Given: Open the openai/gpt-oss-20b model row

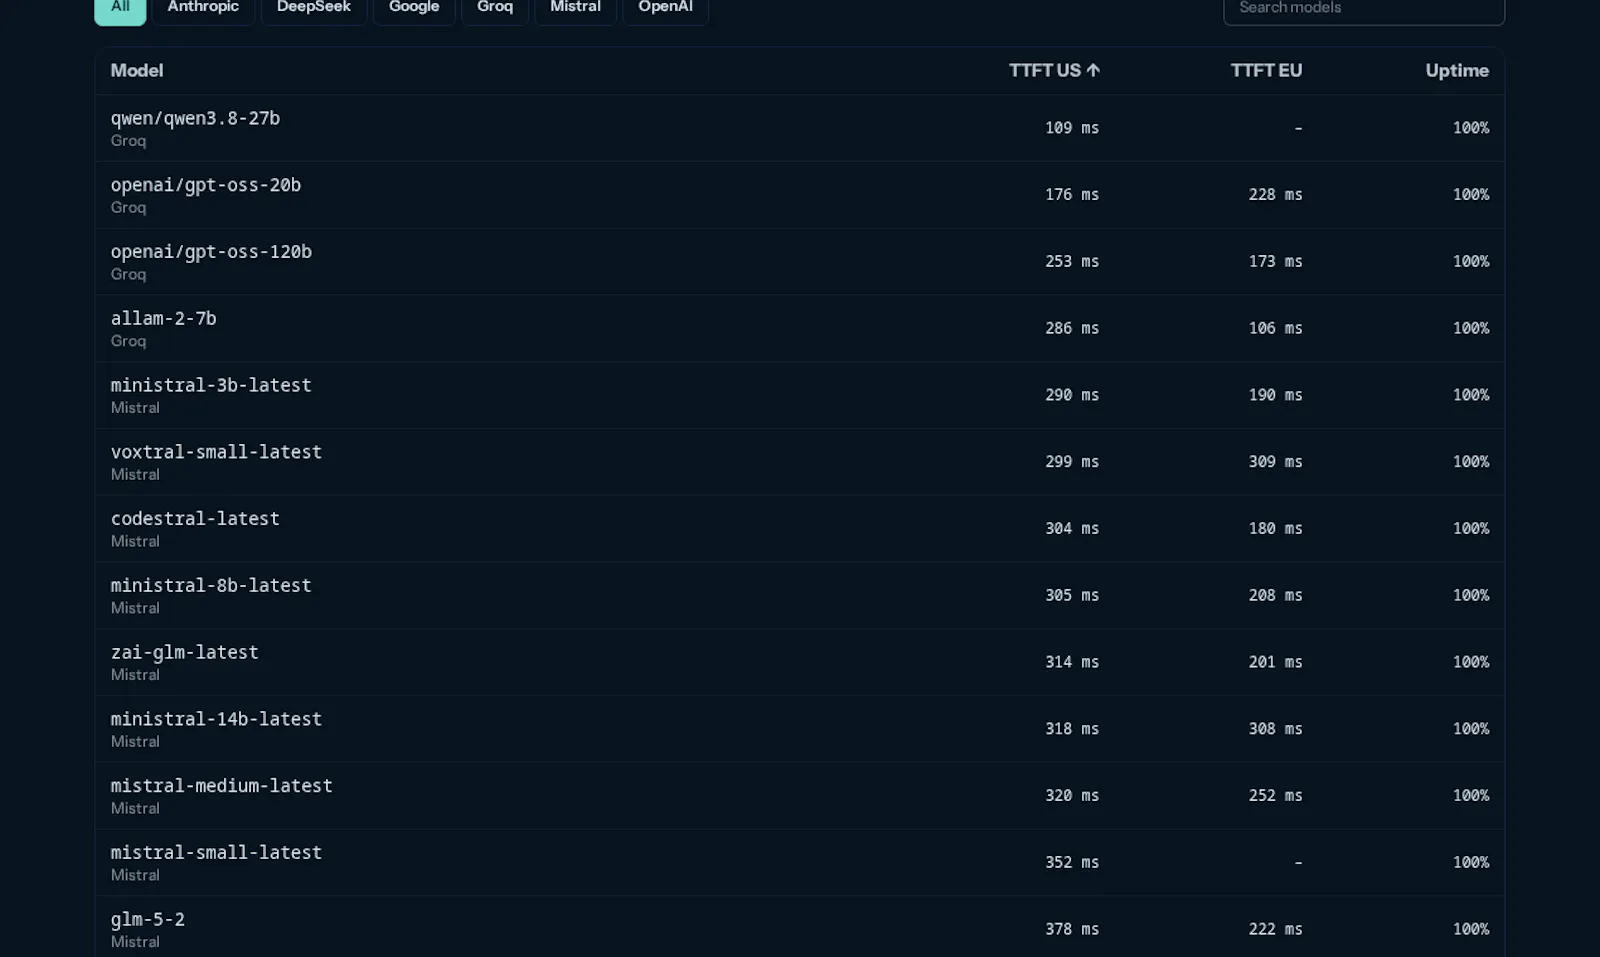Looking at the screenshot, I should [800, 195].
